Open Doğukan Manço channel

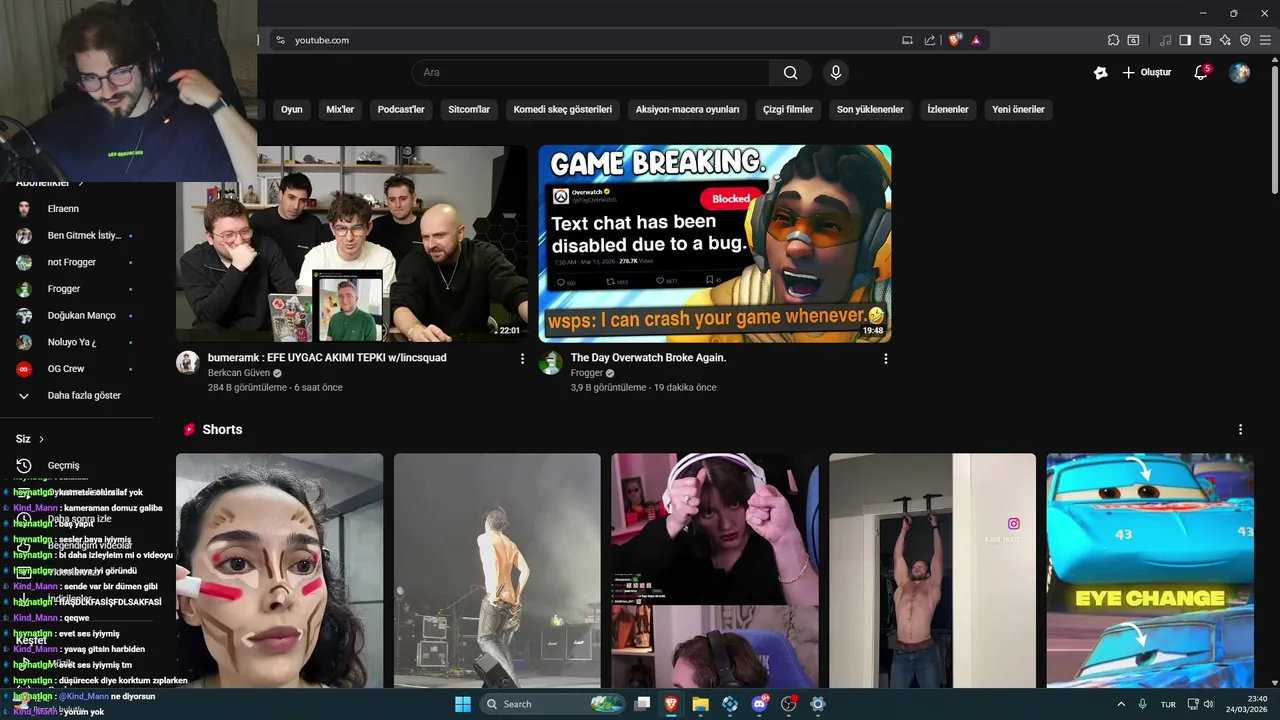tap(82, 315)
